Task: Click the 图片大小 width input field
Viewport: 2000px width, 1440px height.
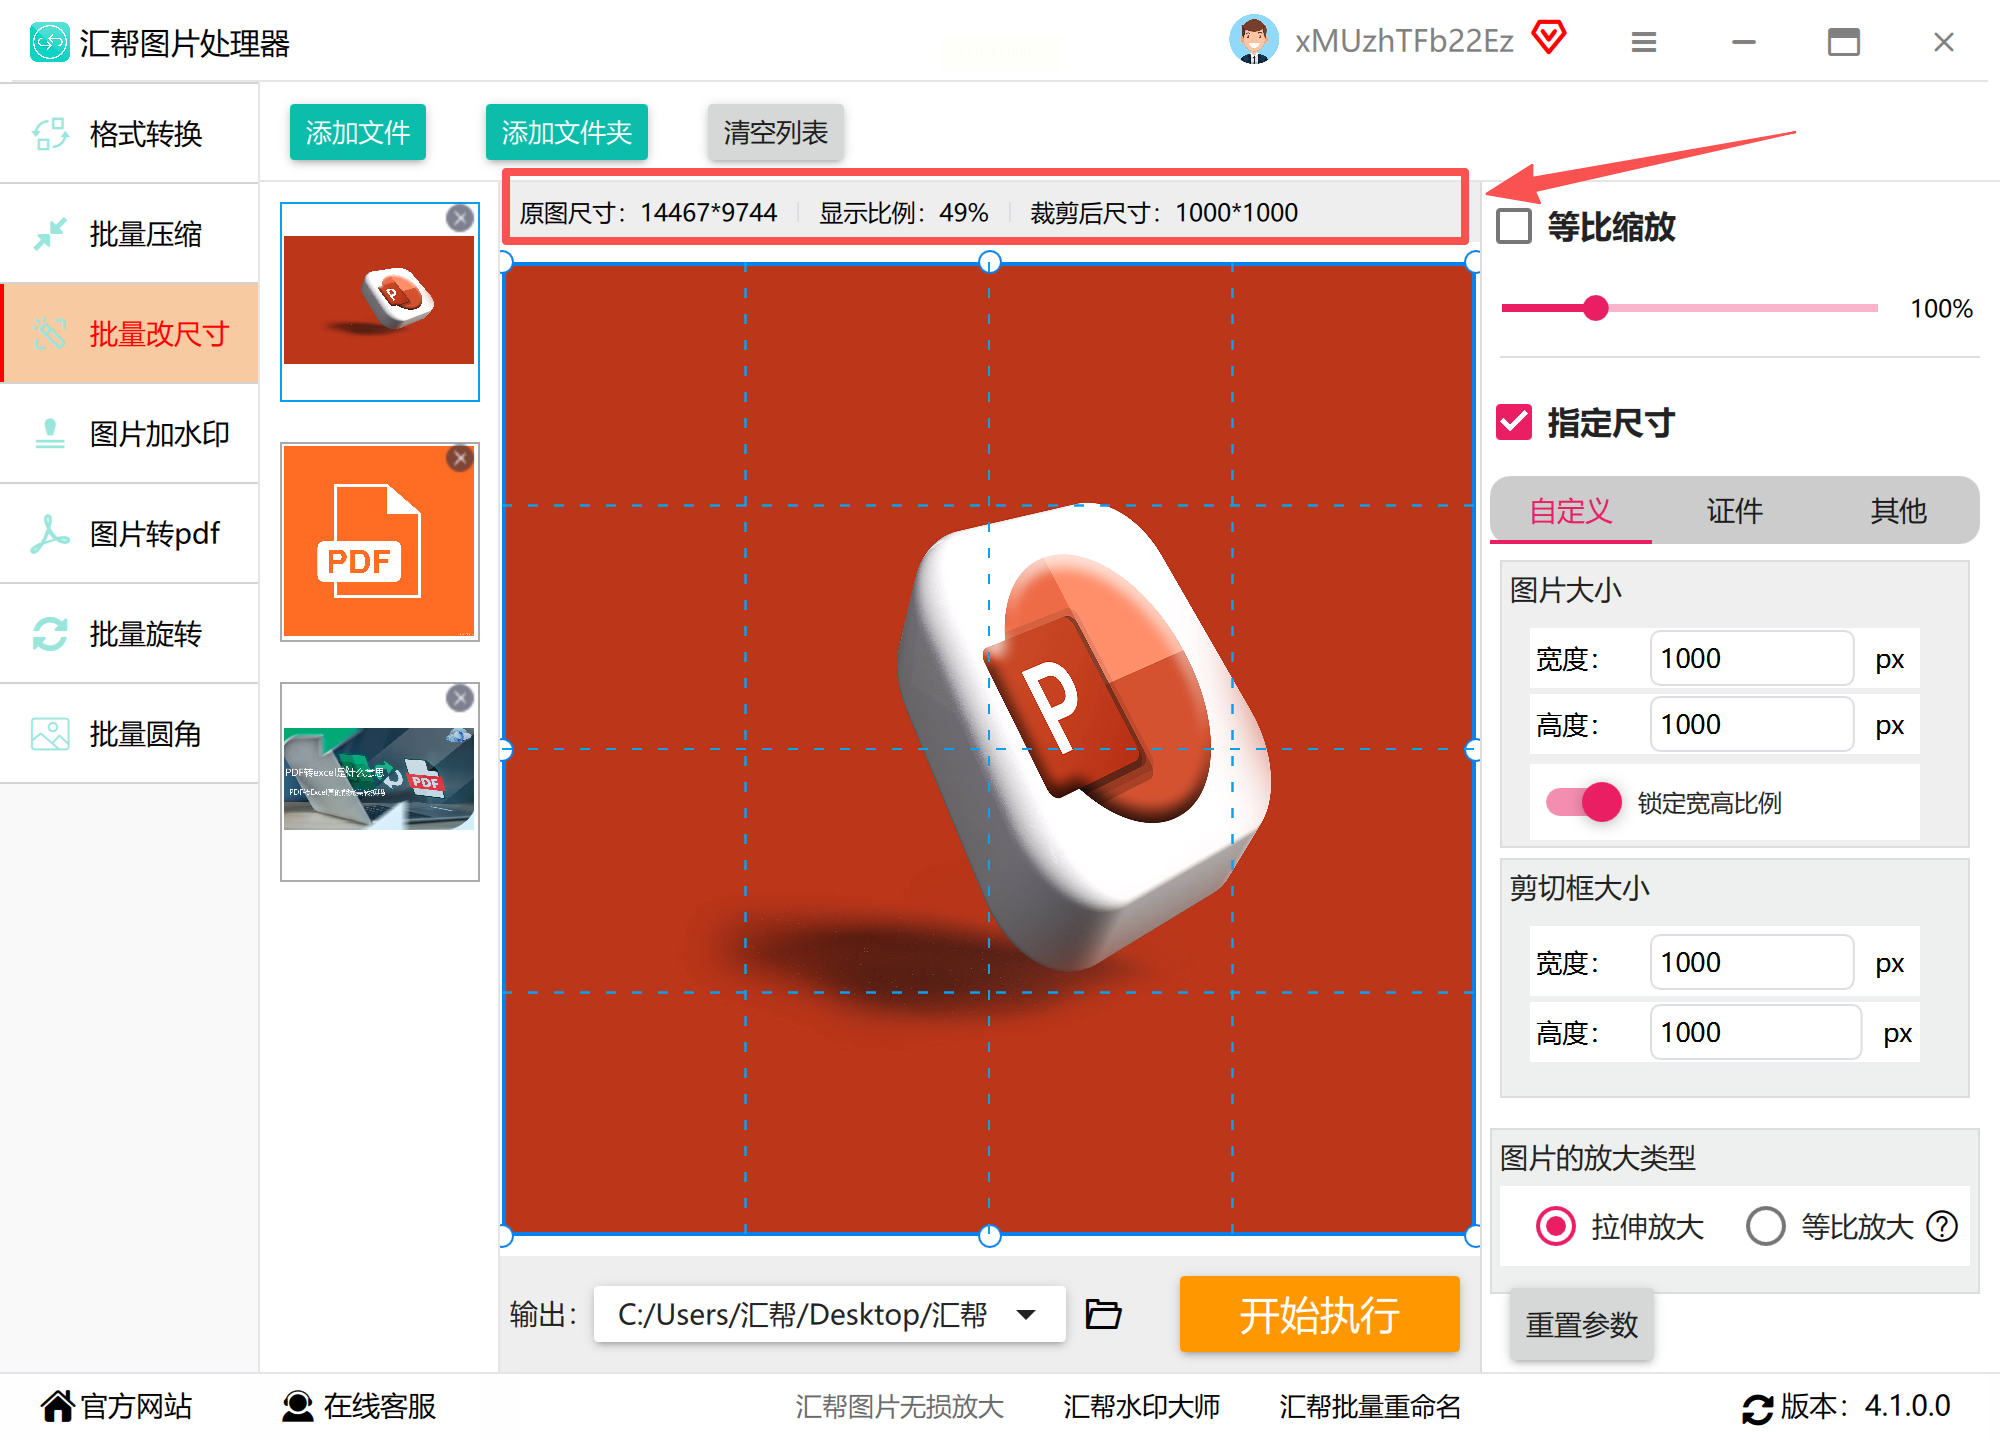Action: (x=1750, y=659)
